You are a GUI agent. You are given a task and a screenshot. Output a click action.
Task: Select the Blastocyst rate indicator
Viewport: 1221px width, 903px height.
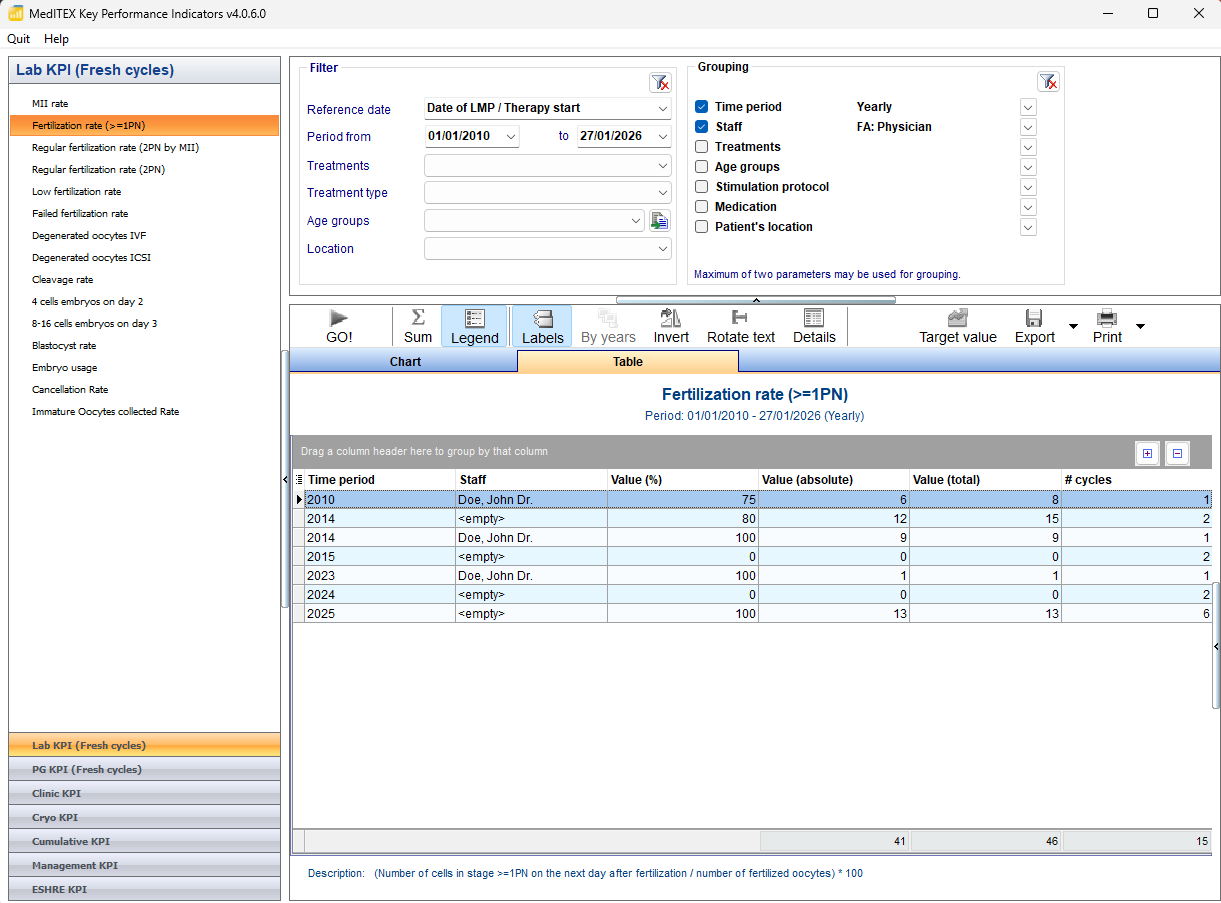click(x=64, y=345)
